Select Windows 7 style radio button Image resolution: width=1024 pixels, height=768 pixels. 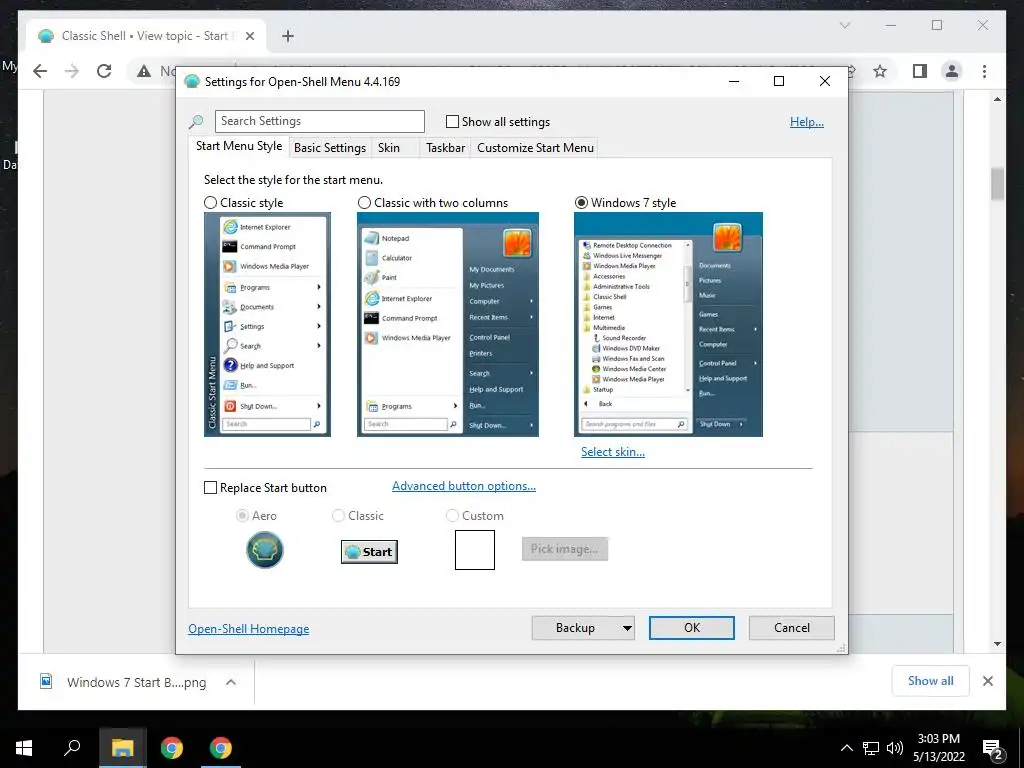pos(581,203)
